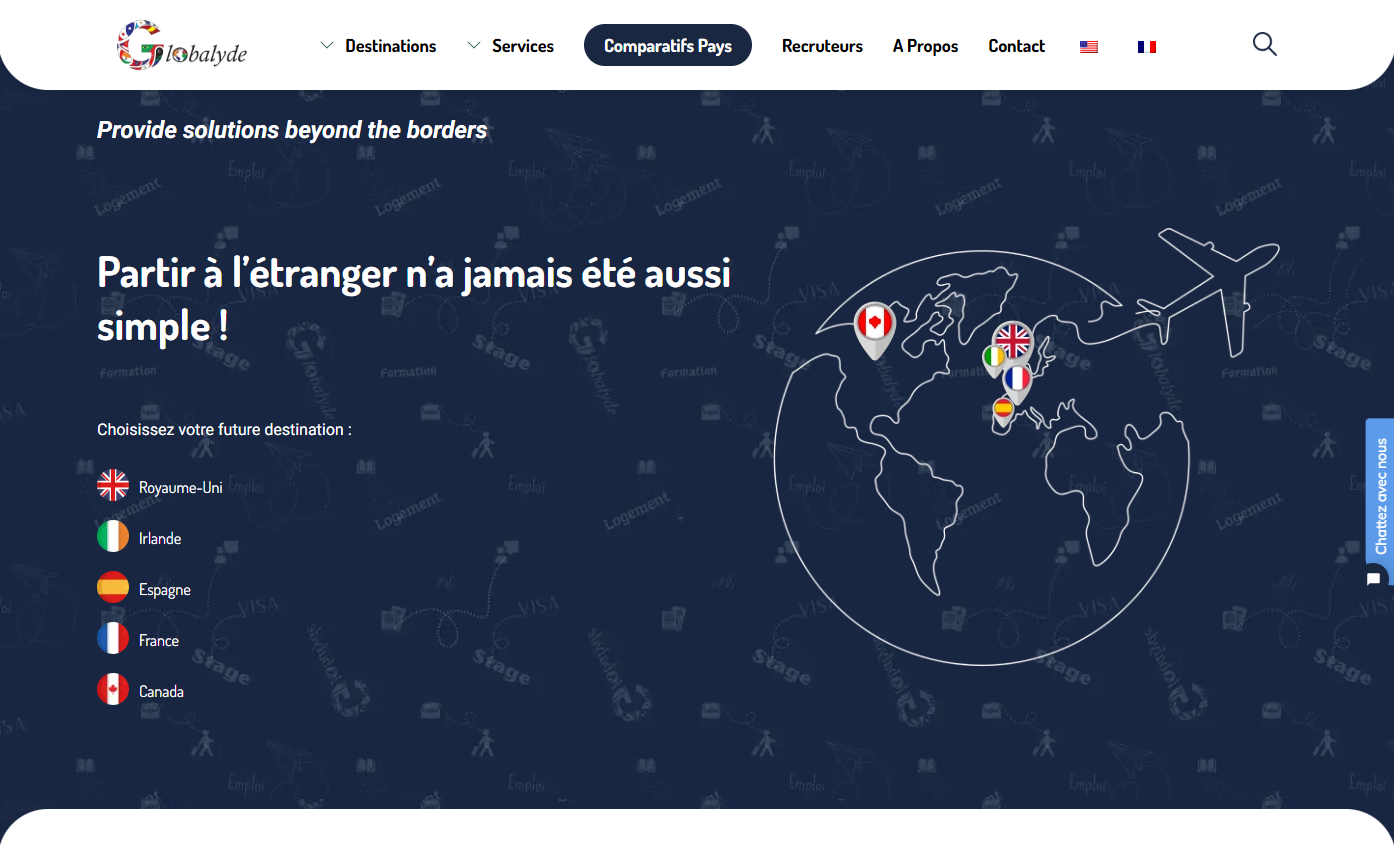Screen dimensions: 1394x863
Task: Open the Recruteurs page
Action: [822, 46]
